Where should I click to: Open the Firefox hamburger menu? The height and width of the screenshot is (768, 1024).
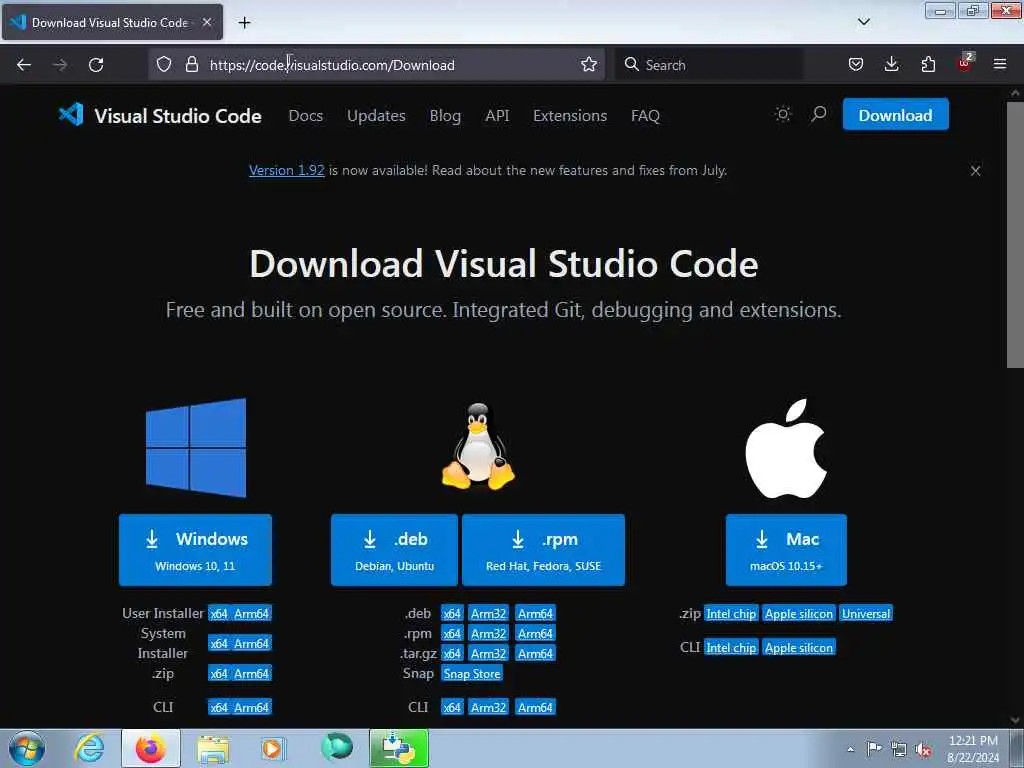point(999,65)
